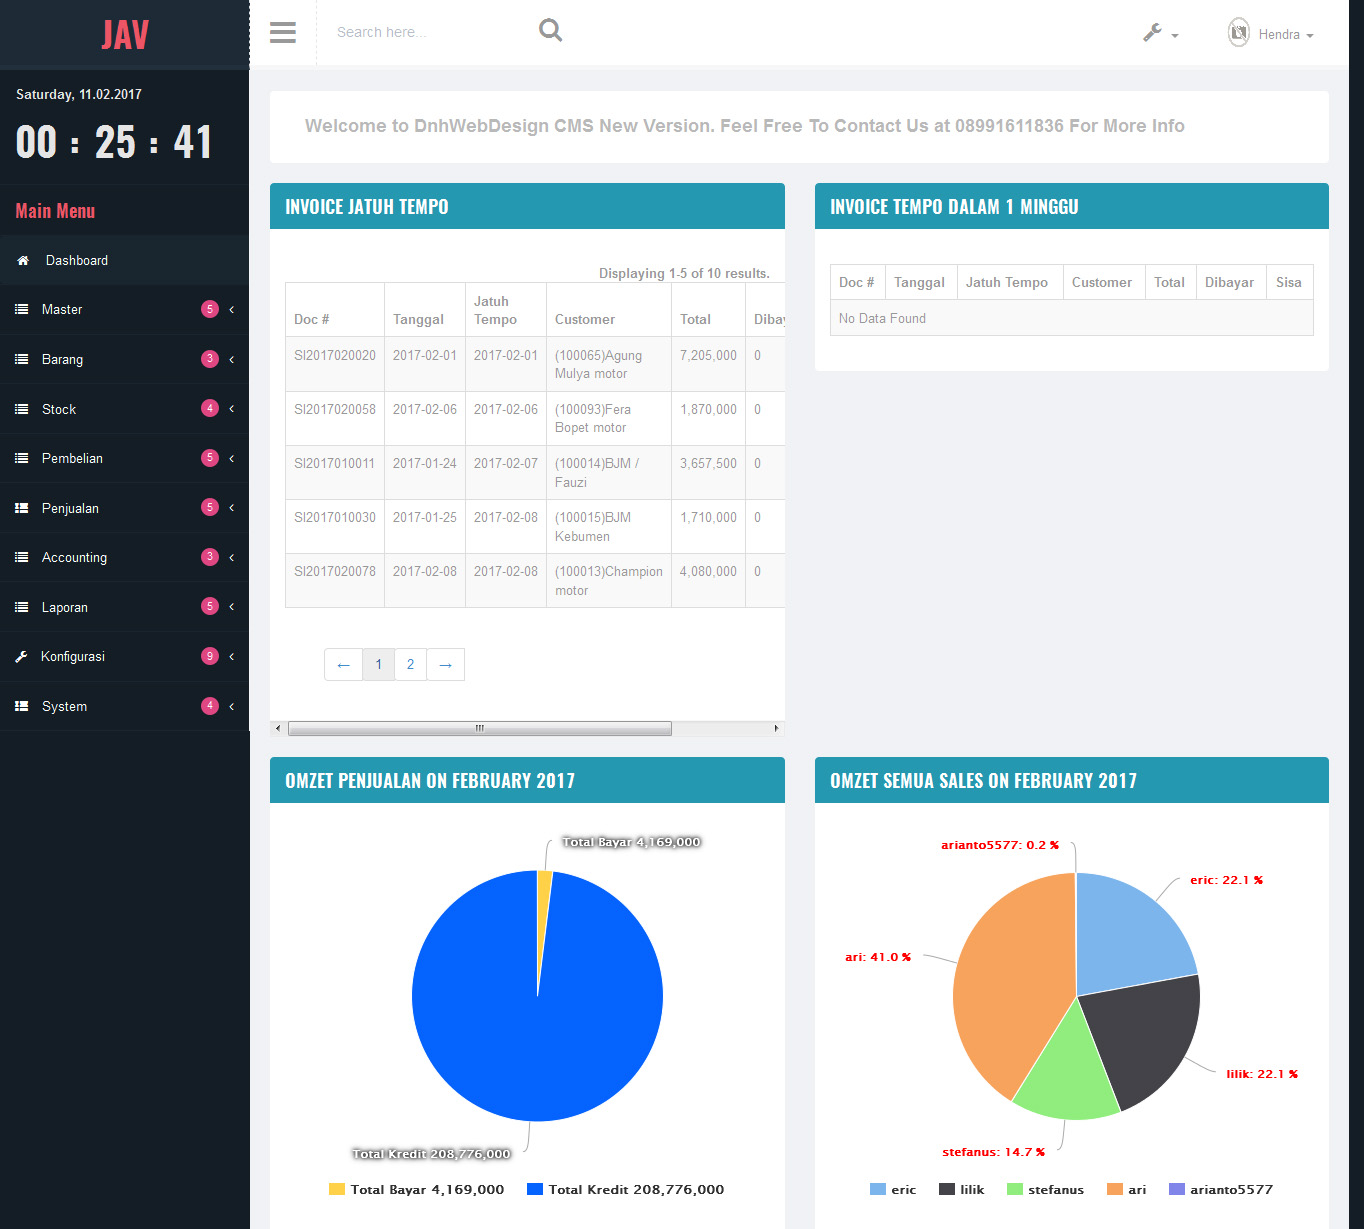Expand the Stock submenu arrow
Image resolution: width=1364 pixels, height=1229 pixels.
click(232, 409)
